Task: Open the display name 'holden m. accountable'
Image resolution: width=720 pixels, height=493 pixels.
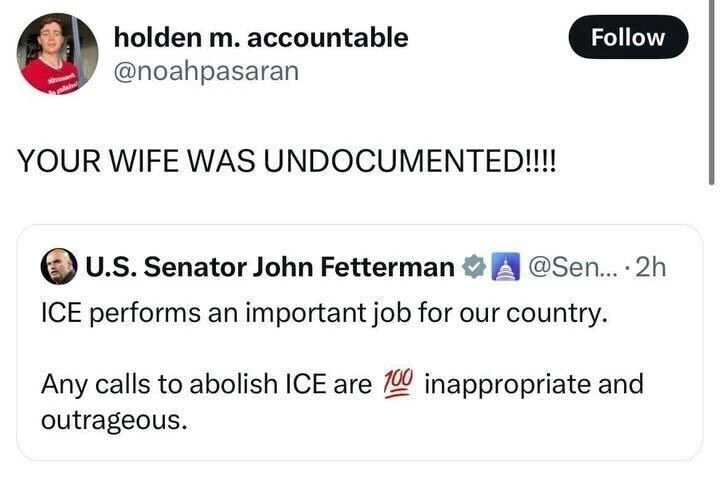Action: [x=261, y=38]
